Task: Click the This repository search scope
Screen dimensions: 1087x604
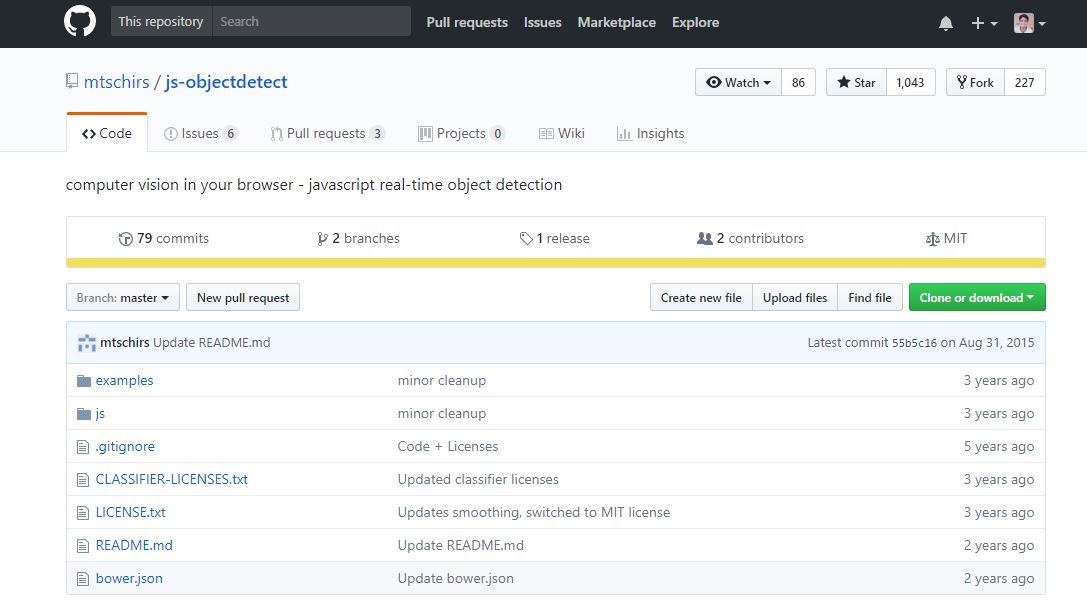Action: (x=161, y=21)
